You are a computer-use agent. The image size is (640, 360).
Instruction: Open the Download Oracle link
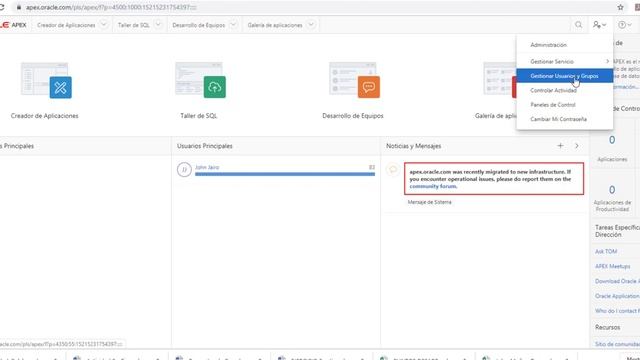point(617,281)
